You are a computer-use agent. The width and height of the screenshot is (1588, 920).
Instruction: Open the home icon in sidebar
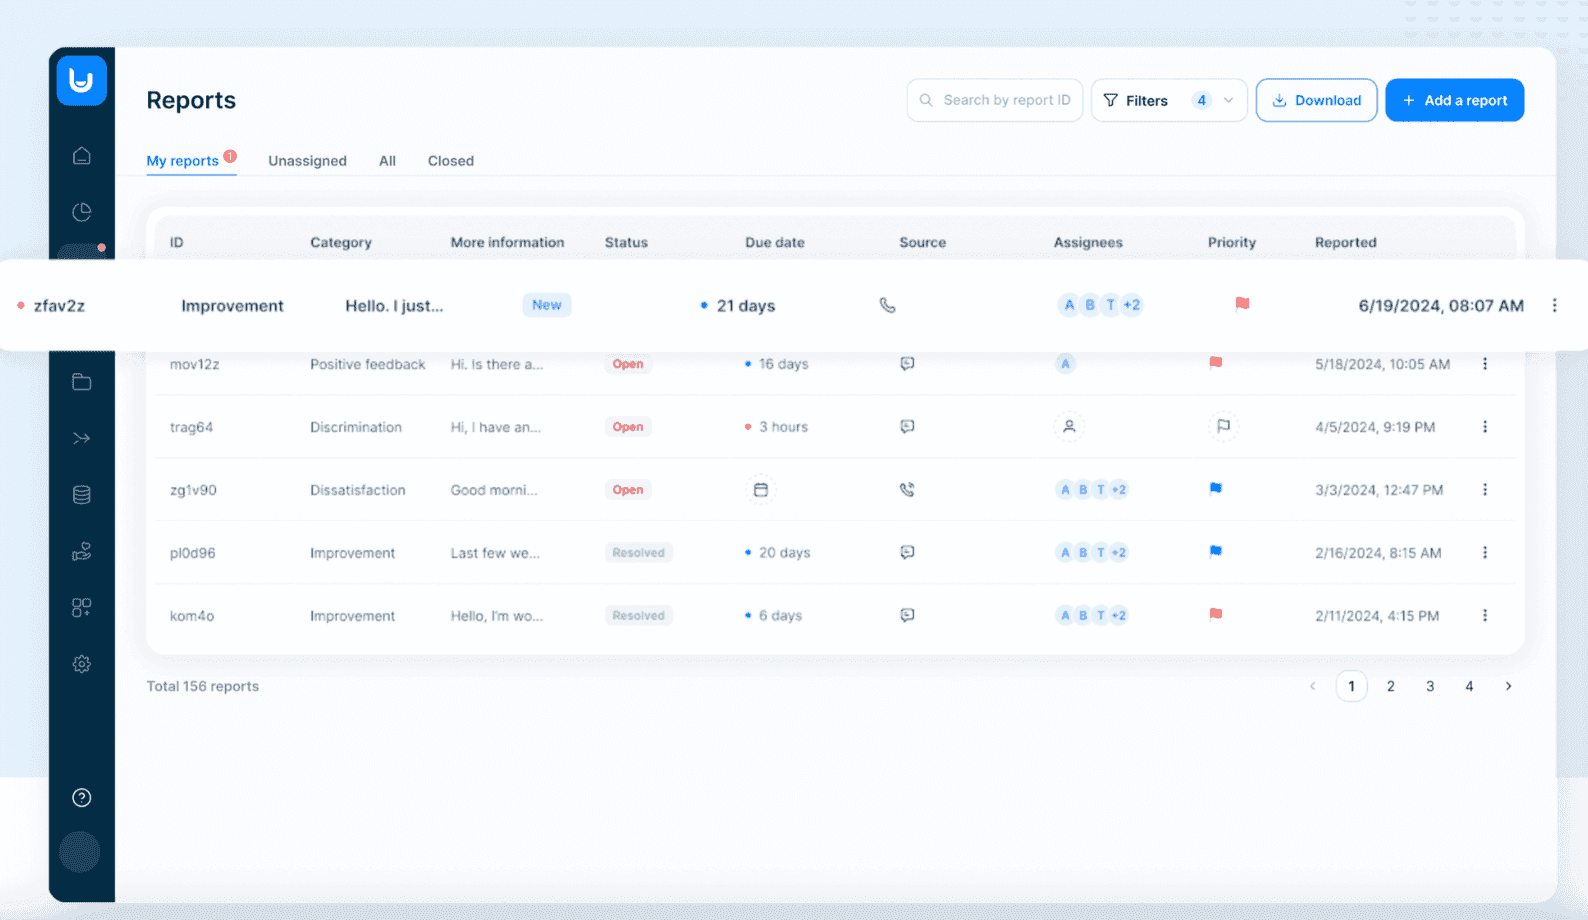[x=82, y=156]
